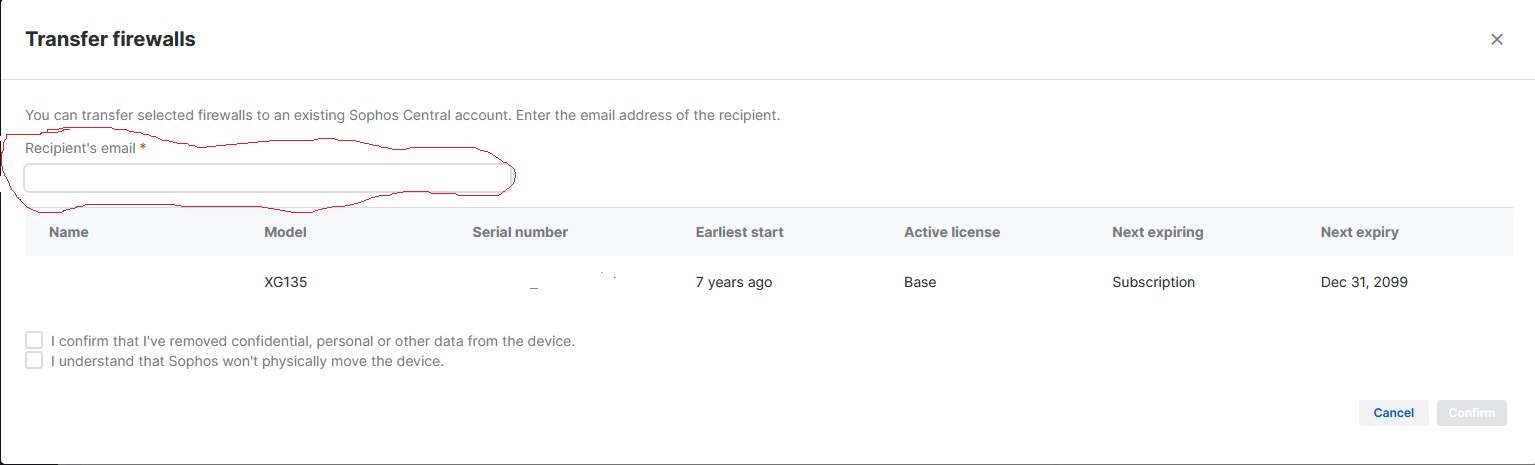Screen dimensions: 1535x465
Task: Click the 7 years ago cell
Action: coord(734,282)
